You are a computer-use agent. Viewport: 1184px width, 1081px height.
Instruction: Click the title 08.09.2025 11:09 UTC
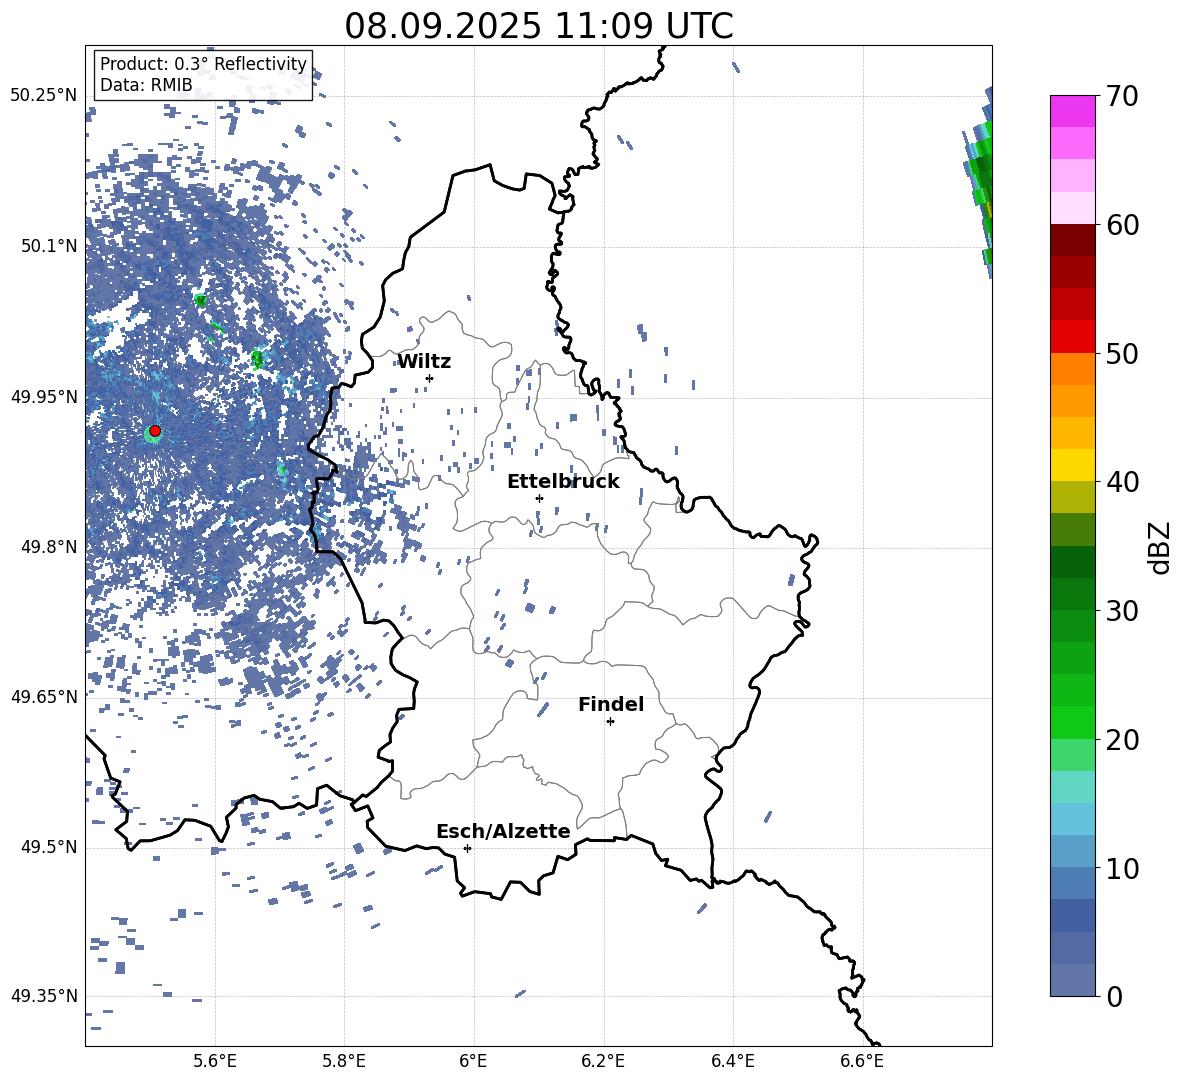(538, 26)
